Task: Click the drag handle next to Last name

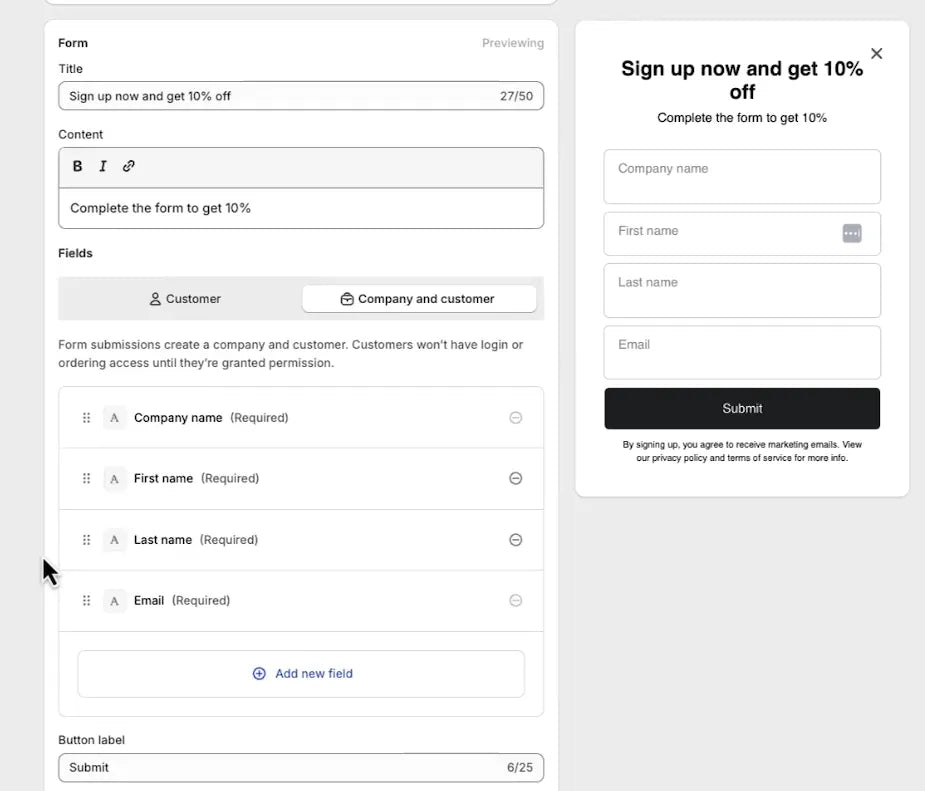Action: point(86,539)
